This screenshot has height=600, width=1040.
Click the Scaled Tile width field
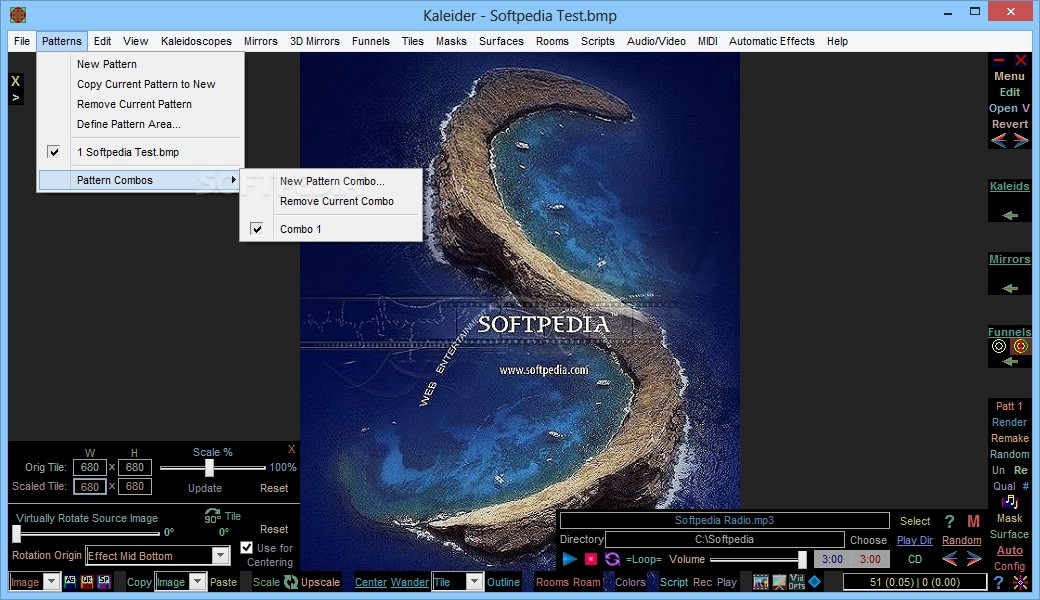90,487
